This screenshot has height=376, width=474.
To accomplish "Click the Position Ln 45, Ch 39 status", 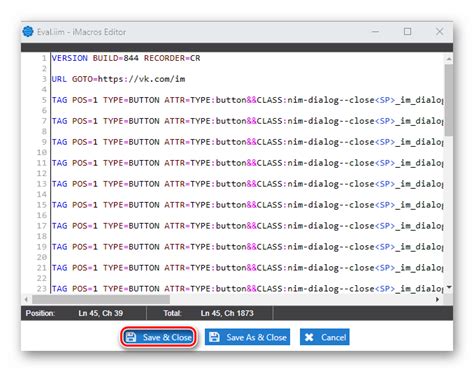I will (x=74, y=313).
